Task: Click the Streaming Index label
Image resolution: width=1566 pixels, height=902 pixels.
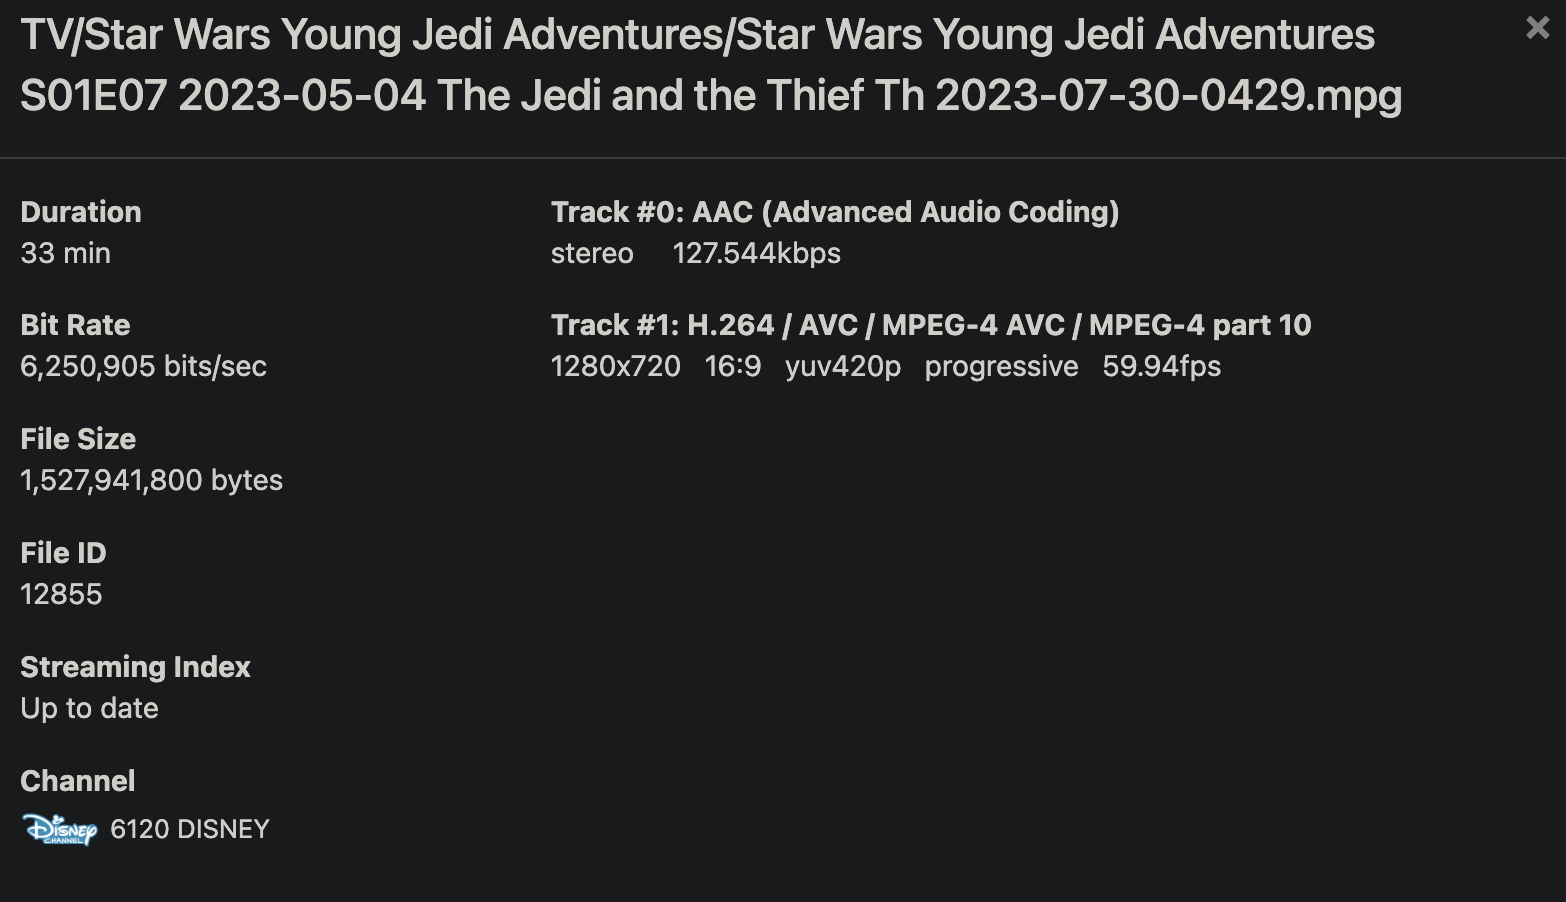Action: pyautogui.click(x=135, y=667)
